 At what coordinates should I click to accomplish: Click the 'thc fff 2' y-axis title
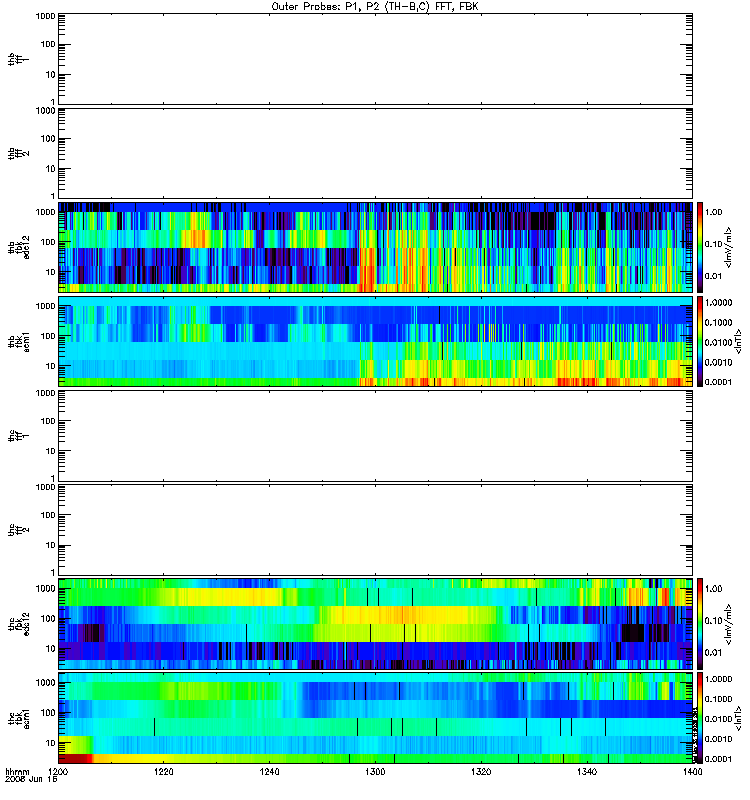point(19,530)
